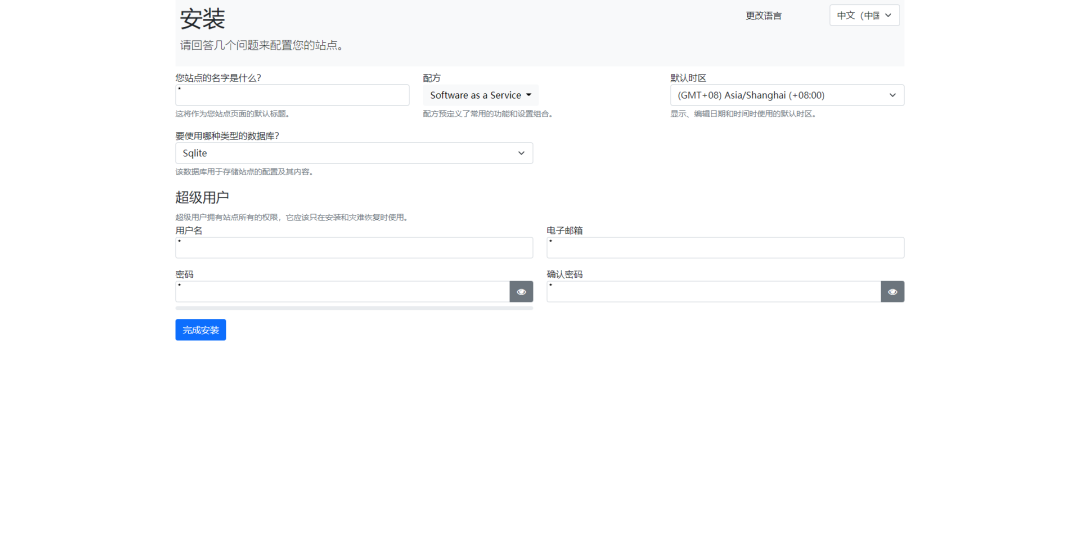This screenshot has height=551, width=1080.
Task: Open the 更改语言 language dropdown
Action: coord(864,15)
